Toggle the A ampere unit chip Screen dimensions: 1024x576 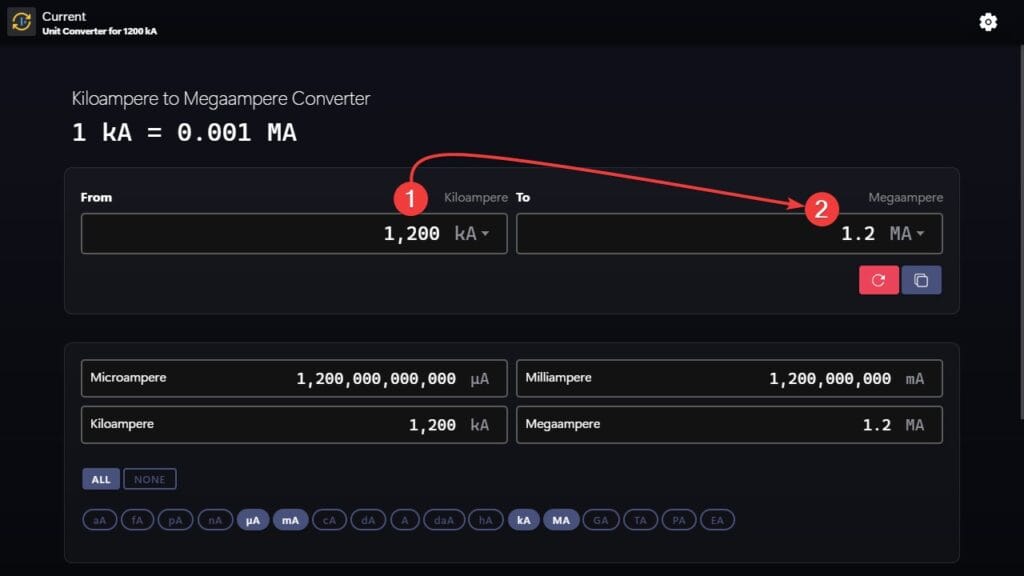point(405,520)
